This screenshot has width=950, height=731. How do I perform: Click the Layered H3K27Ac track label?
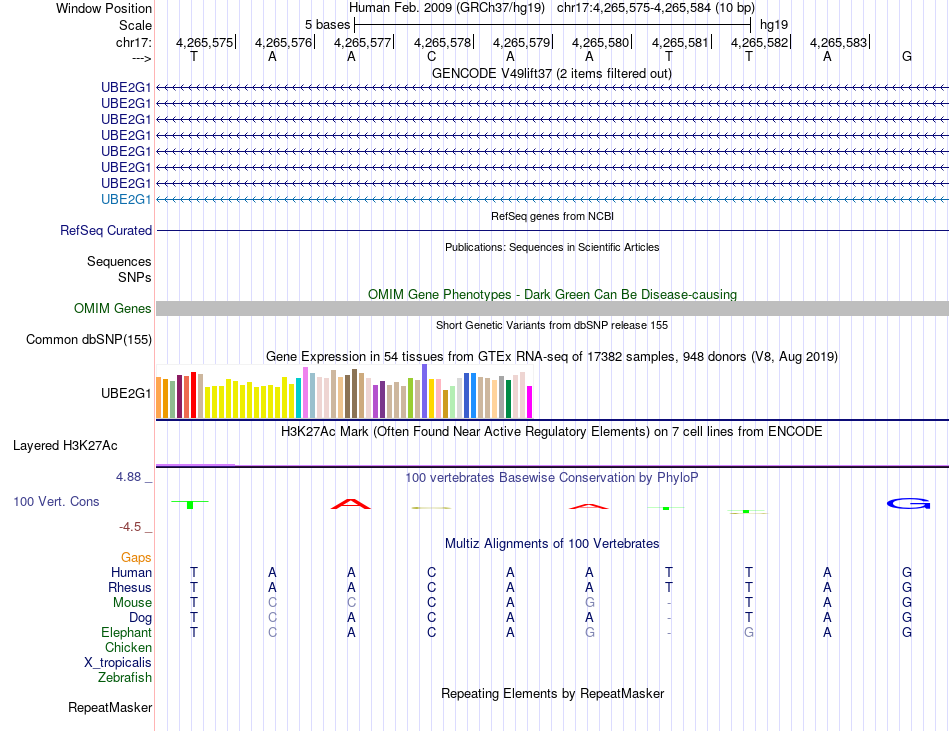pos(65,446)
